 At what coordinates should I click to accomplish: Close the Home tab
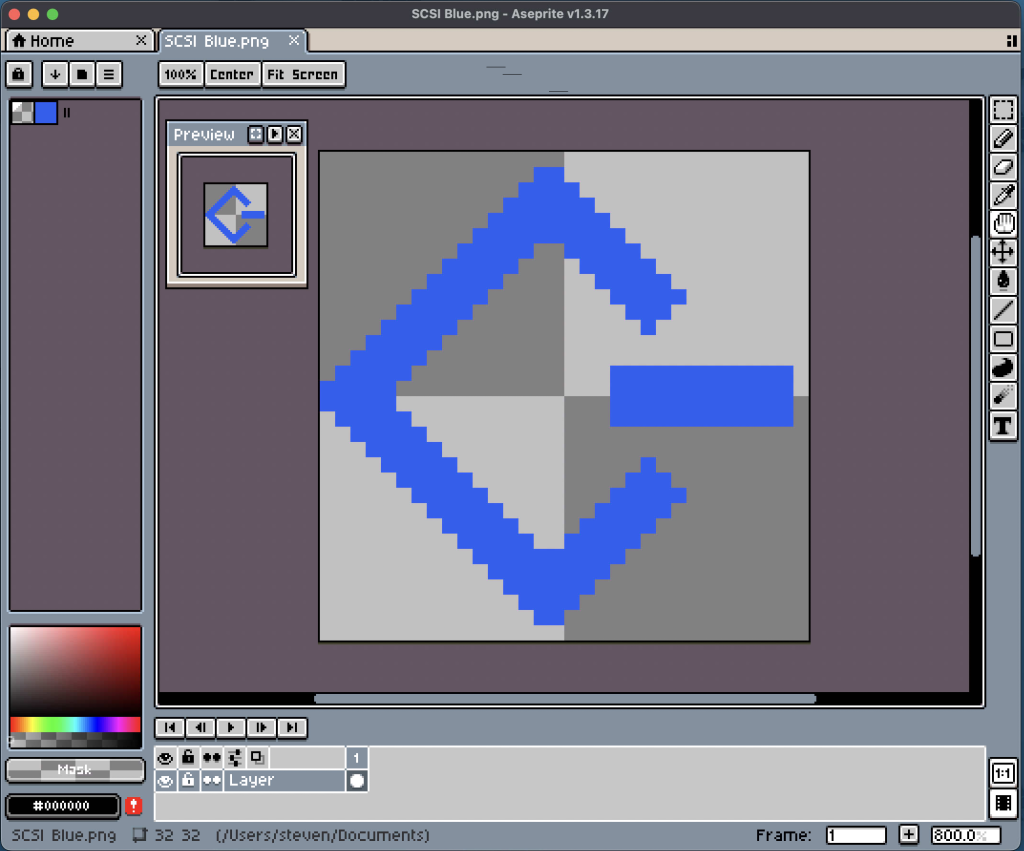point(141,40)
